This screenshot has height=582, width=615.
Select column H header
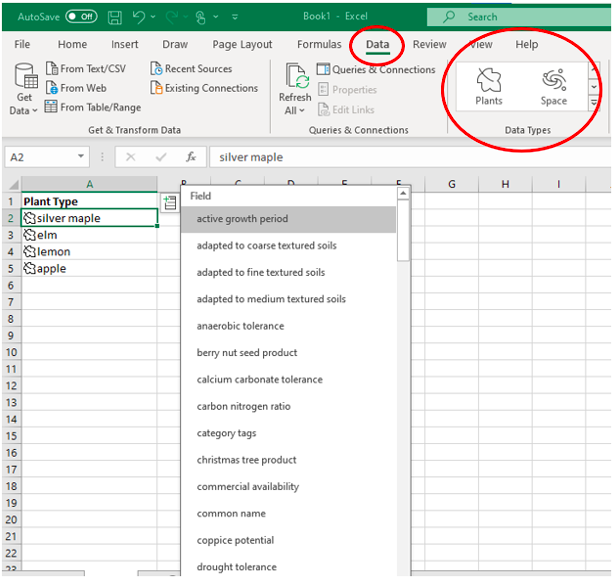coord(505,184)
